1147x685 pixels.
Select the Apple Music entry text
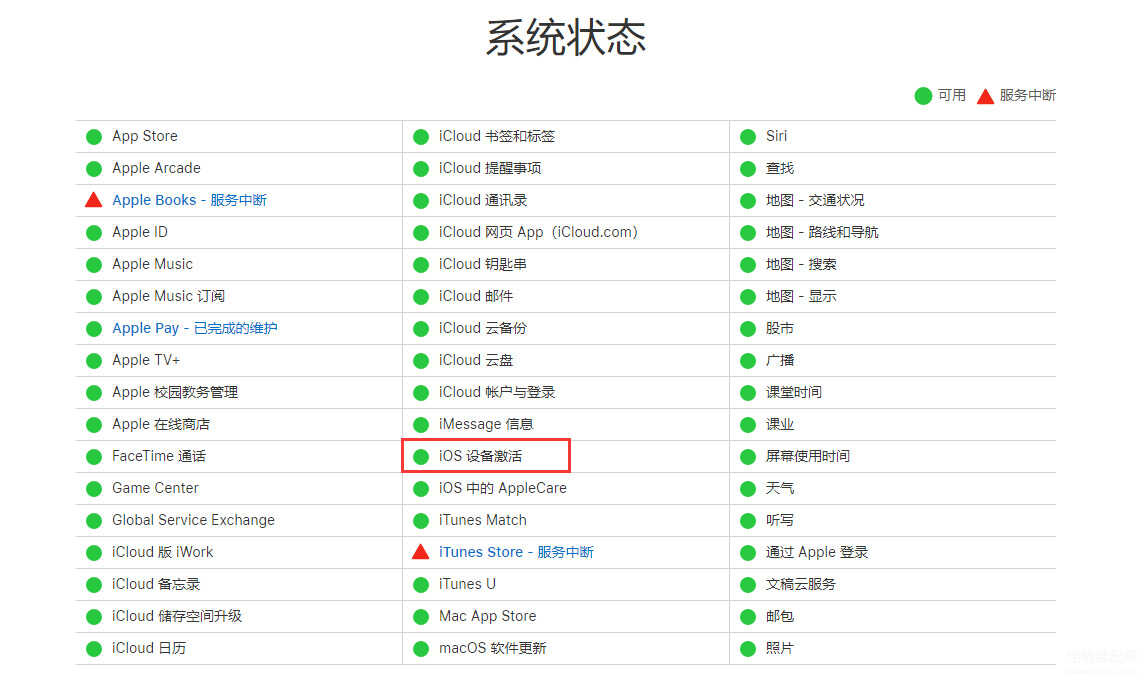pos(152,264)
